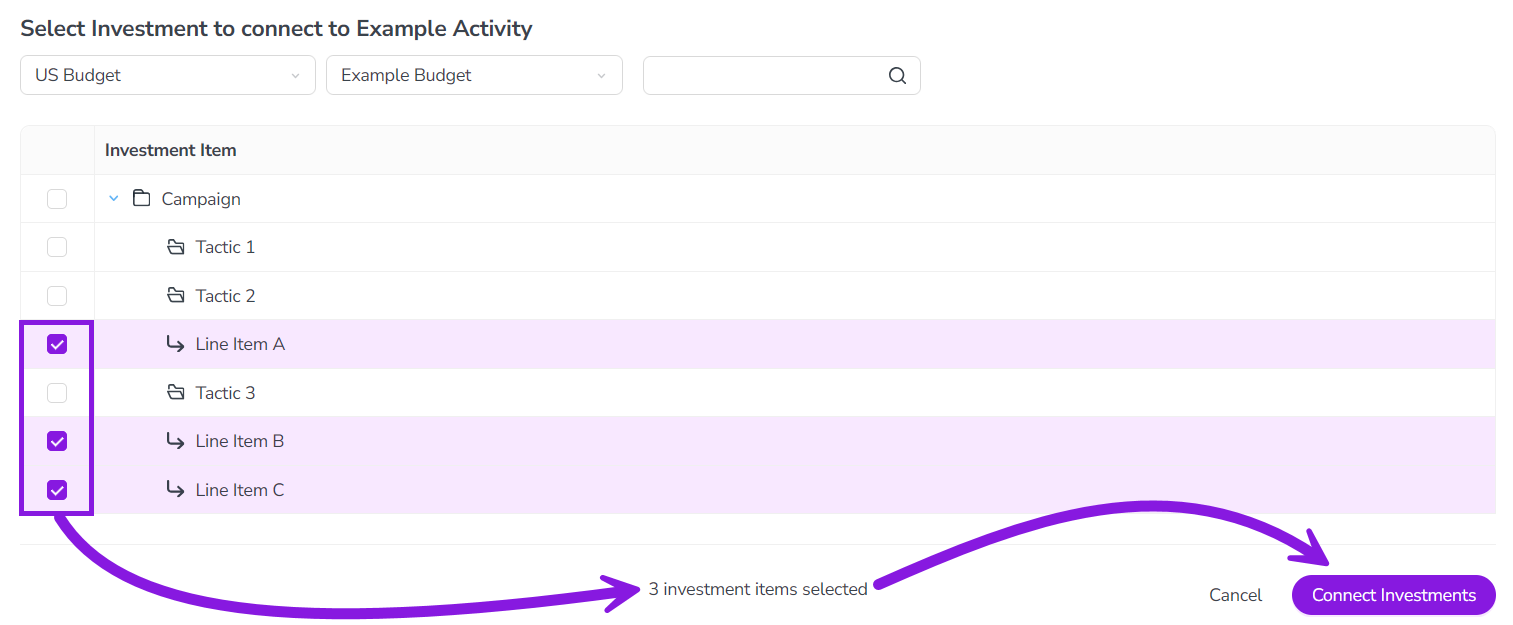The image size is (1513, 625).
Task: Click the Tactic 3 open-folder icon
Action: point(176,393)
